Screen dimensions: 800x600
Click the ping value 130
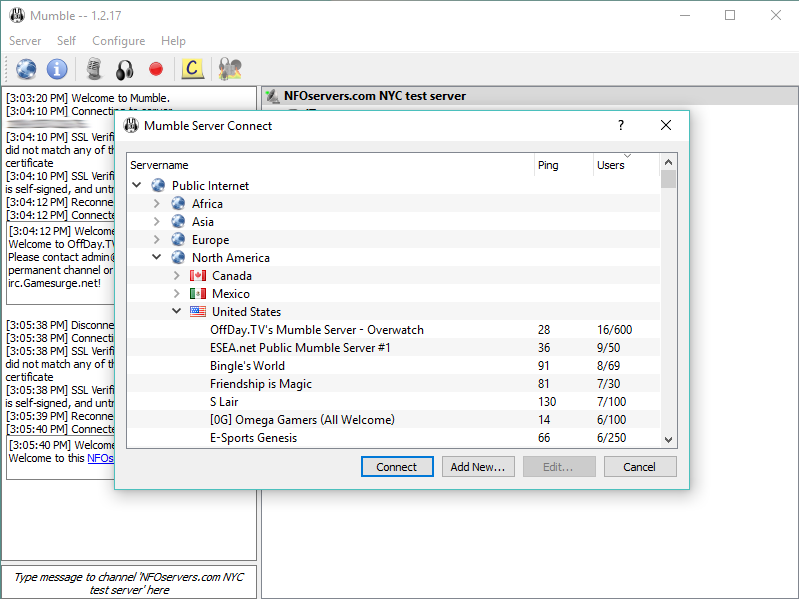pos(547,402)
